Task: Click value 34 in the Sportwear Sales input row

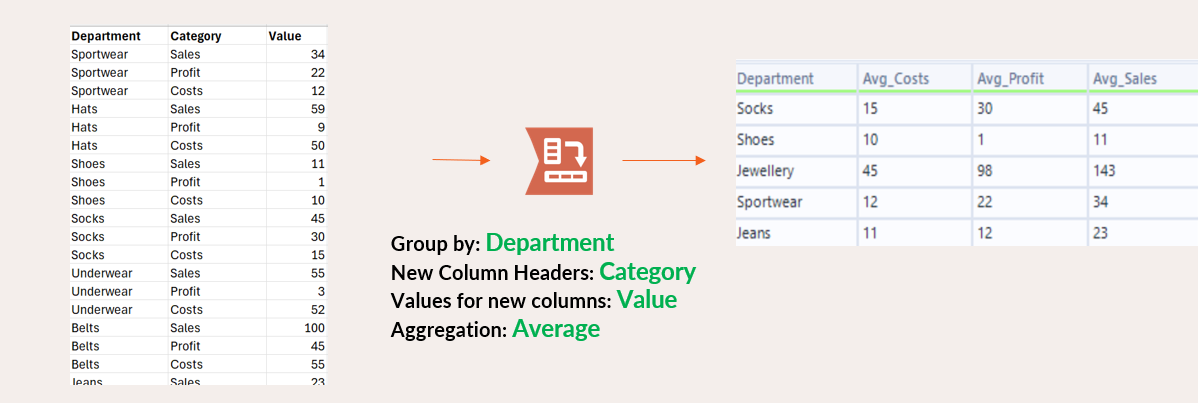Action: (318, 54)
